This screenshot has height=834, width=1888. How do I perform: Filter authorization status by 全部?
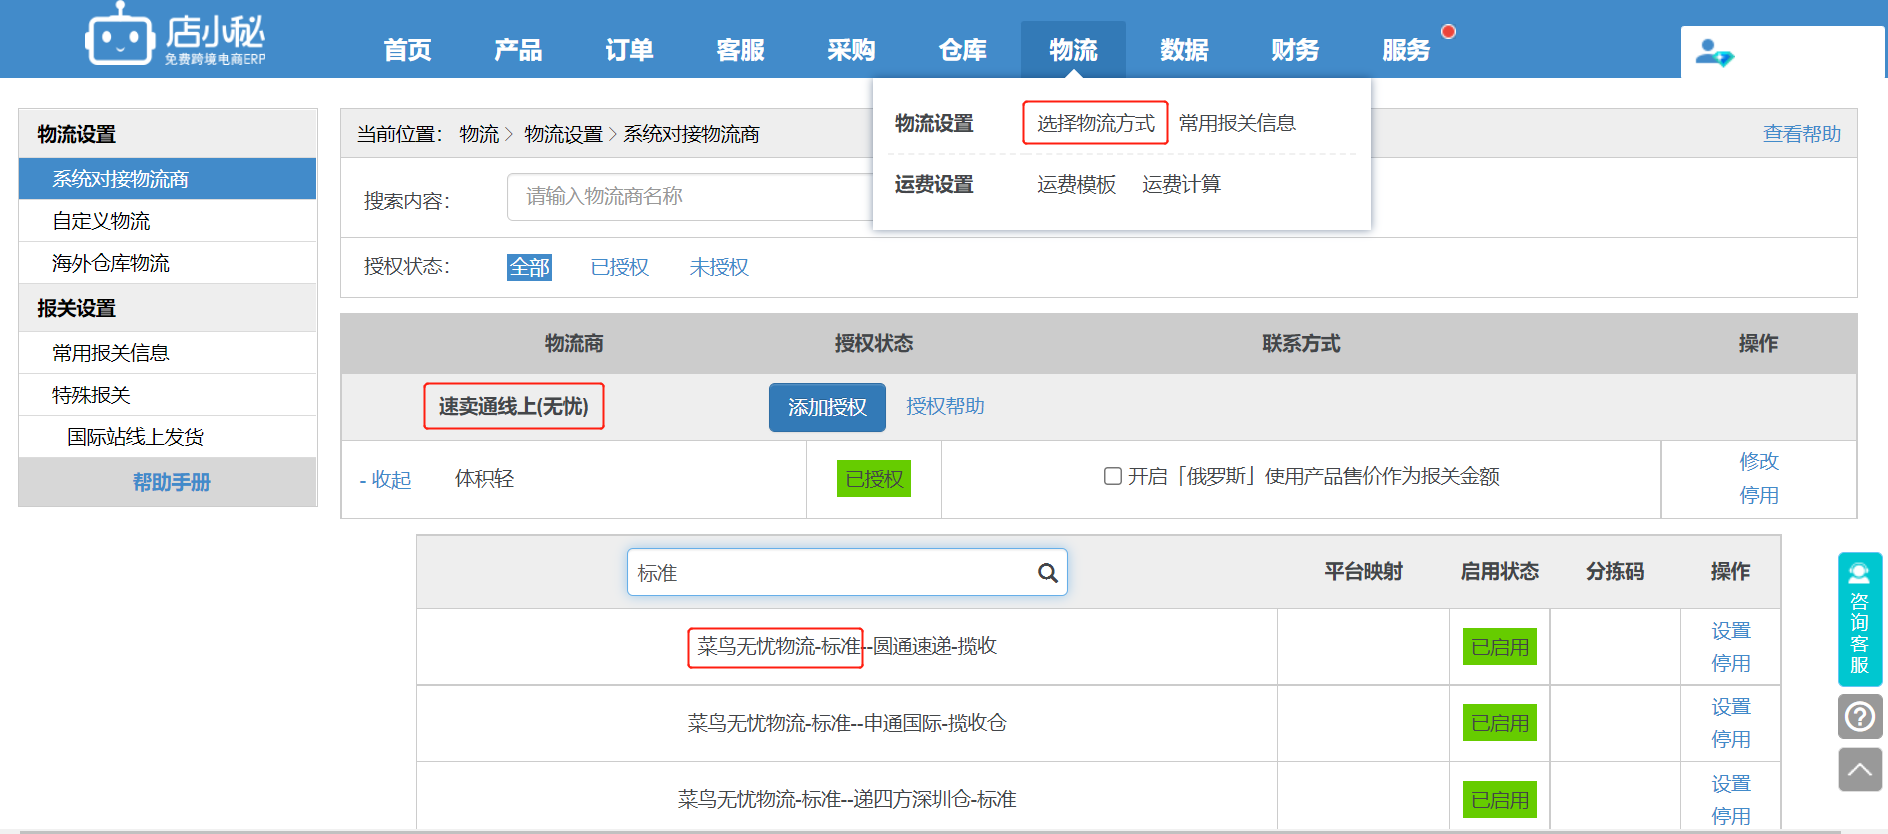pyautogui.click(x=529, y=267)
